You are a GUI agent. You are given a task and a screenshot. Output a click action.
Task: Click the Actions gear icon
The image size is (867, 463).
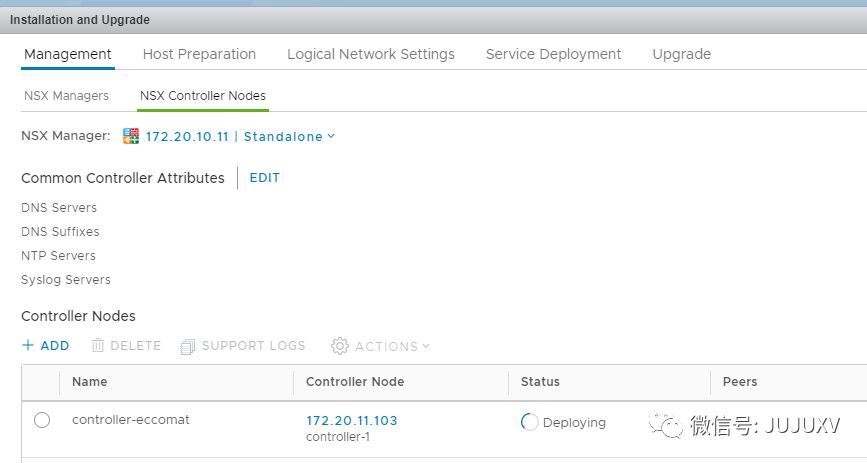click(x=340, y=346)
